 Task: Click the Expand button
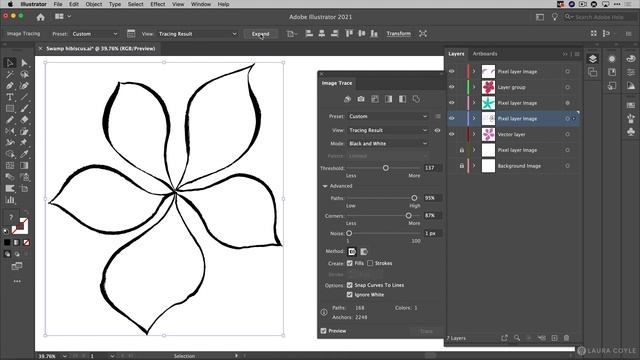[x=260, y=34]
